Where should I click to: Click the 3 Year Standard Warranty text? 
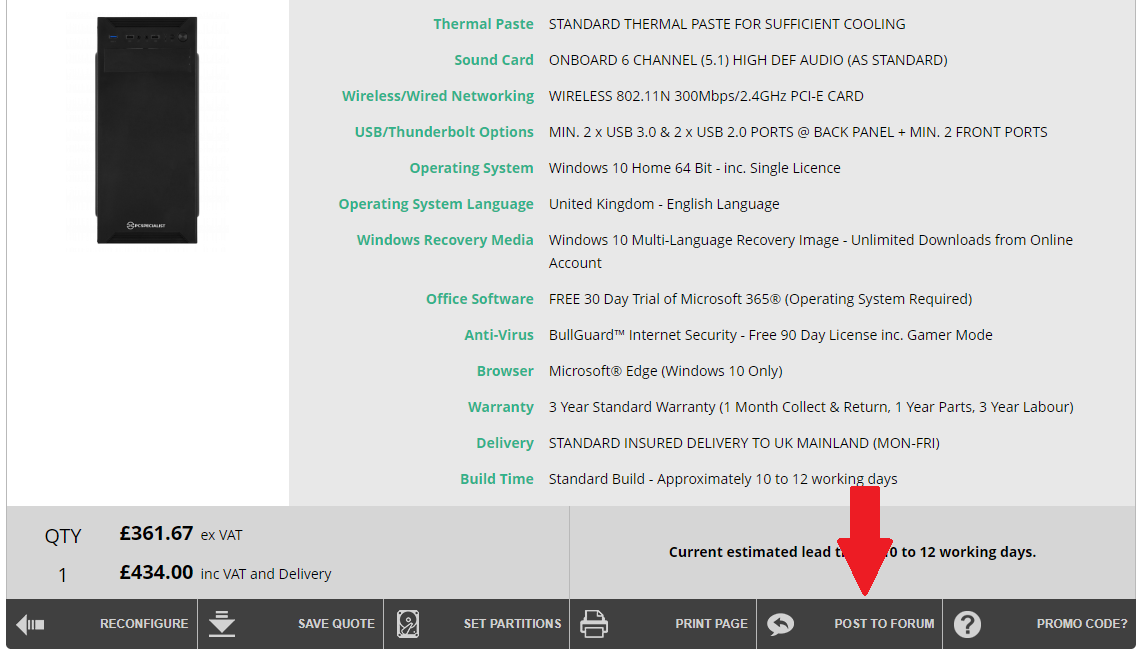pos(811,407)
